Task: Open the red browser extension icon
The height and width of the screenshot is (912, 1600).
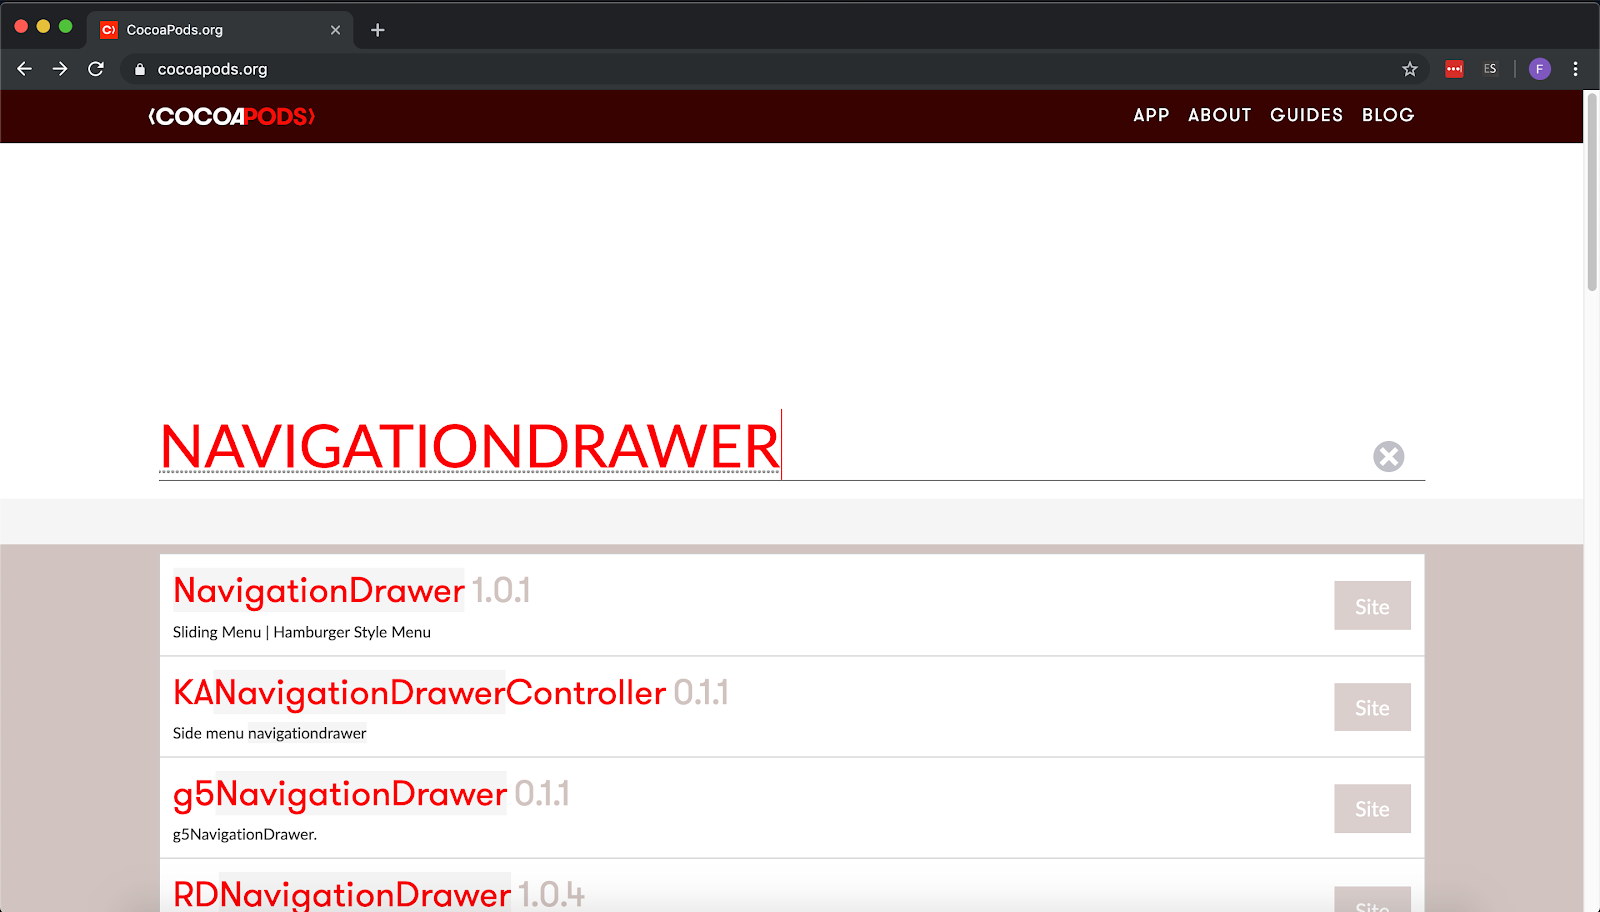Action: click(x=1454, y=69)
